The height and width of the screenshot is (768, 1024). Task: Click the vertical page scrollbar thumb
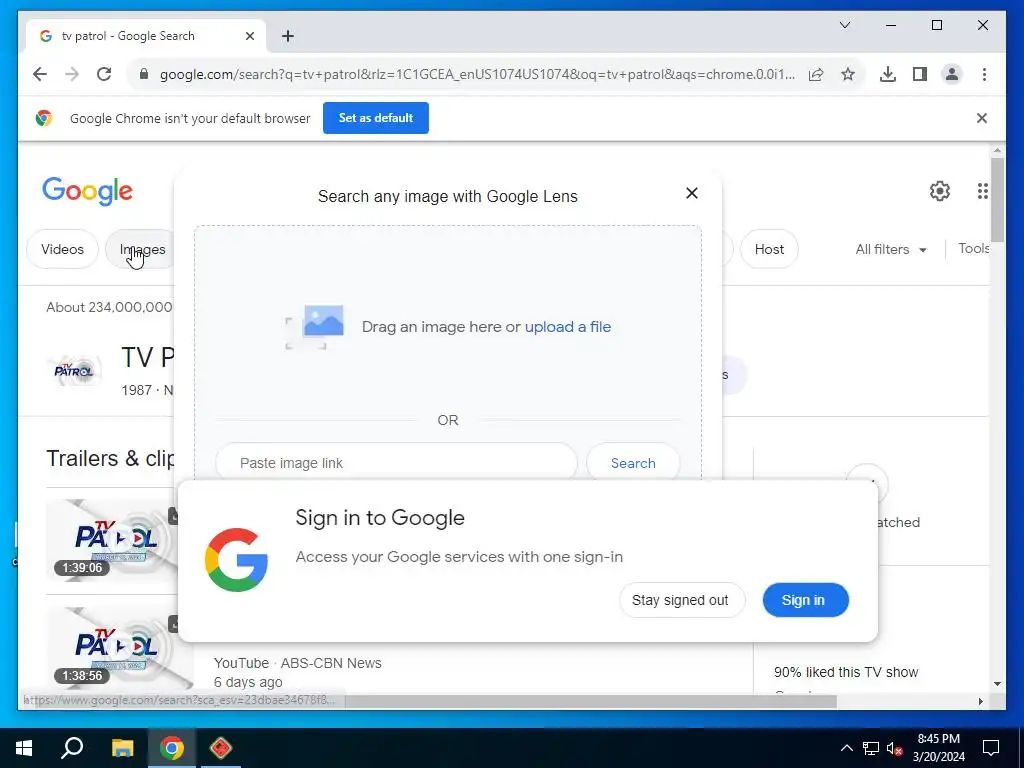pos(997,200)
